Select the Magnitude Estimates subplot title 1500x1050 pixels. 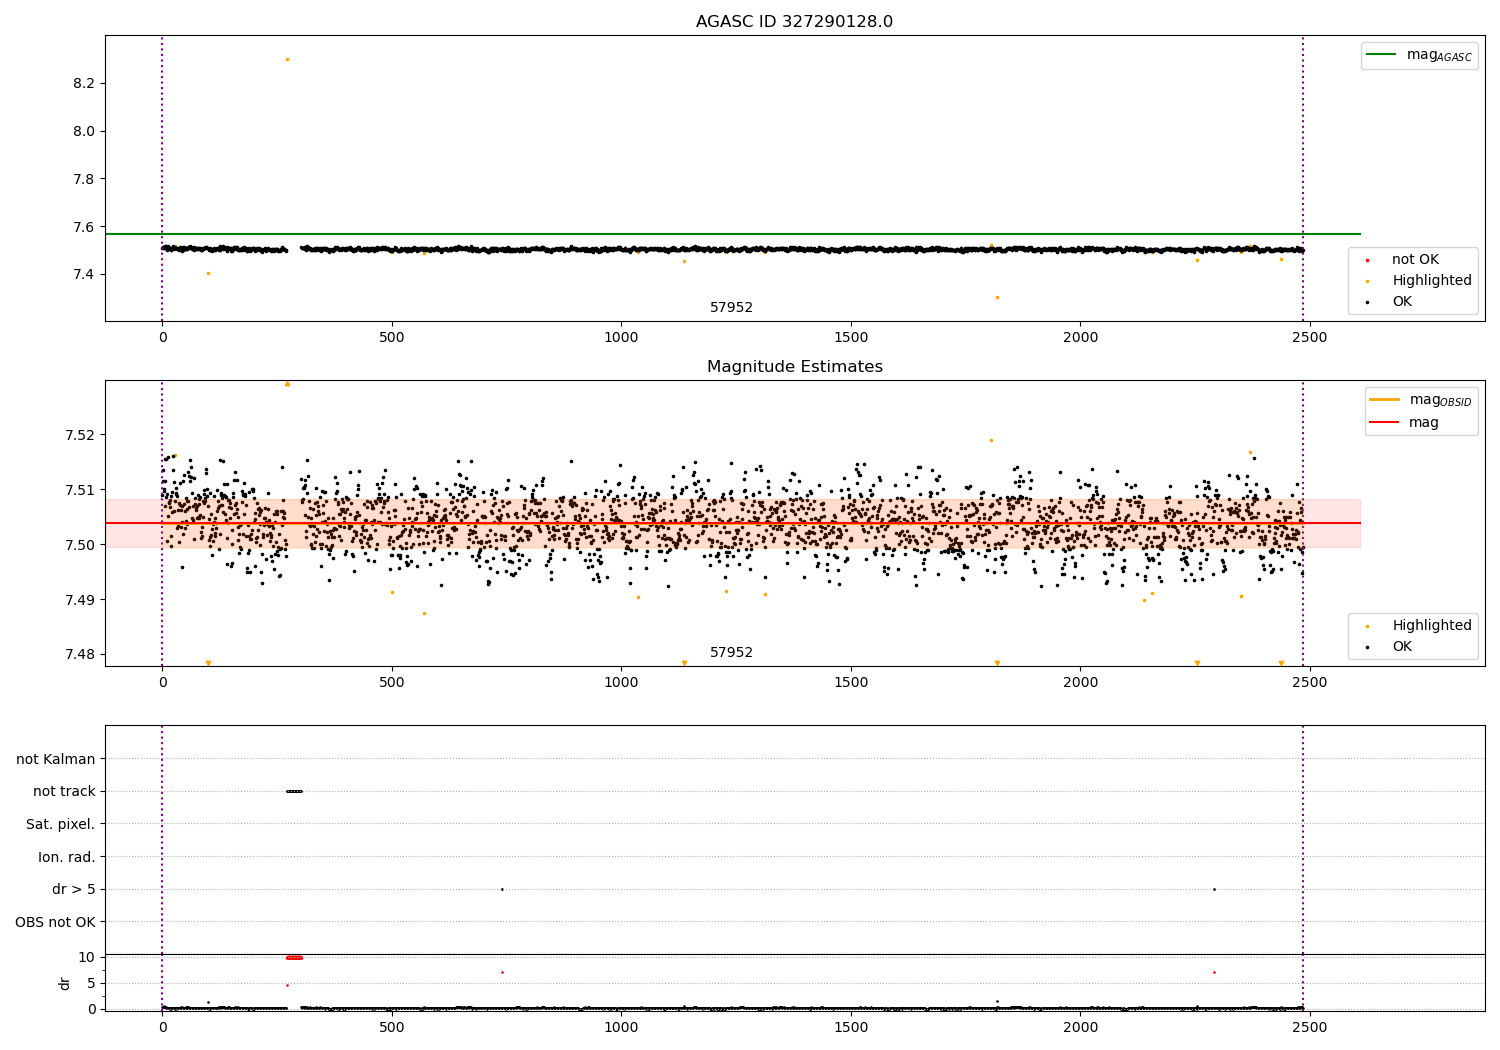(x=794, y=367)
